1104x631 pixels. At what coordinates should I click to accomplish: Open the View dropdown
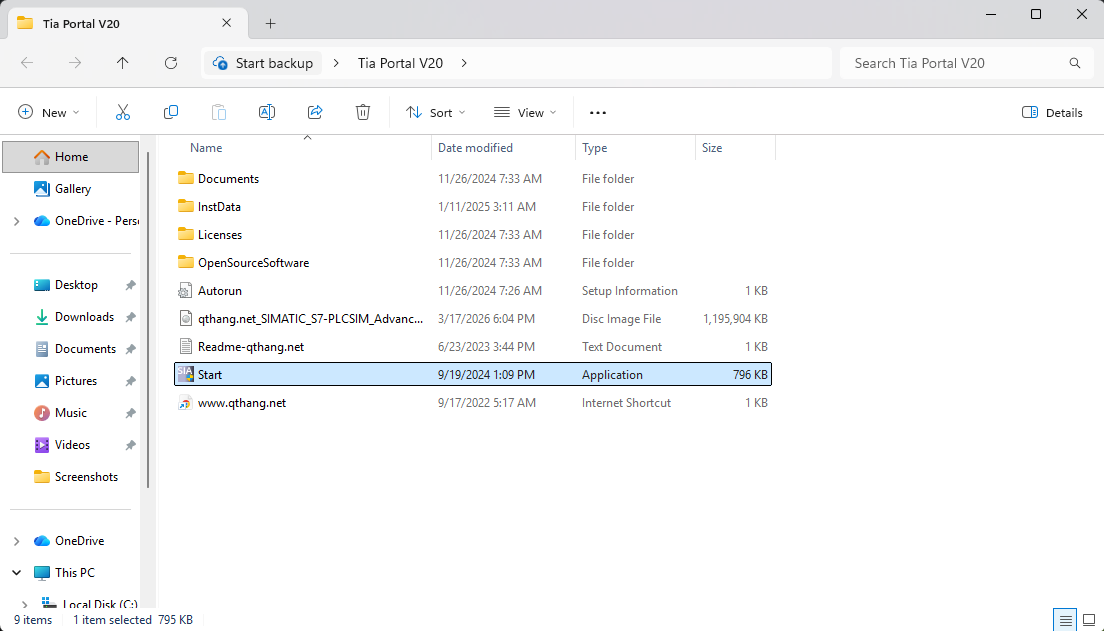(525, 113)
